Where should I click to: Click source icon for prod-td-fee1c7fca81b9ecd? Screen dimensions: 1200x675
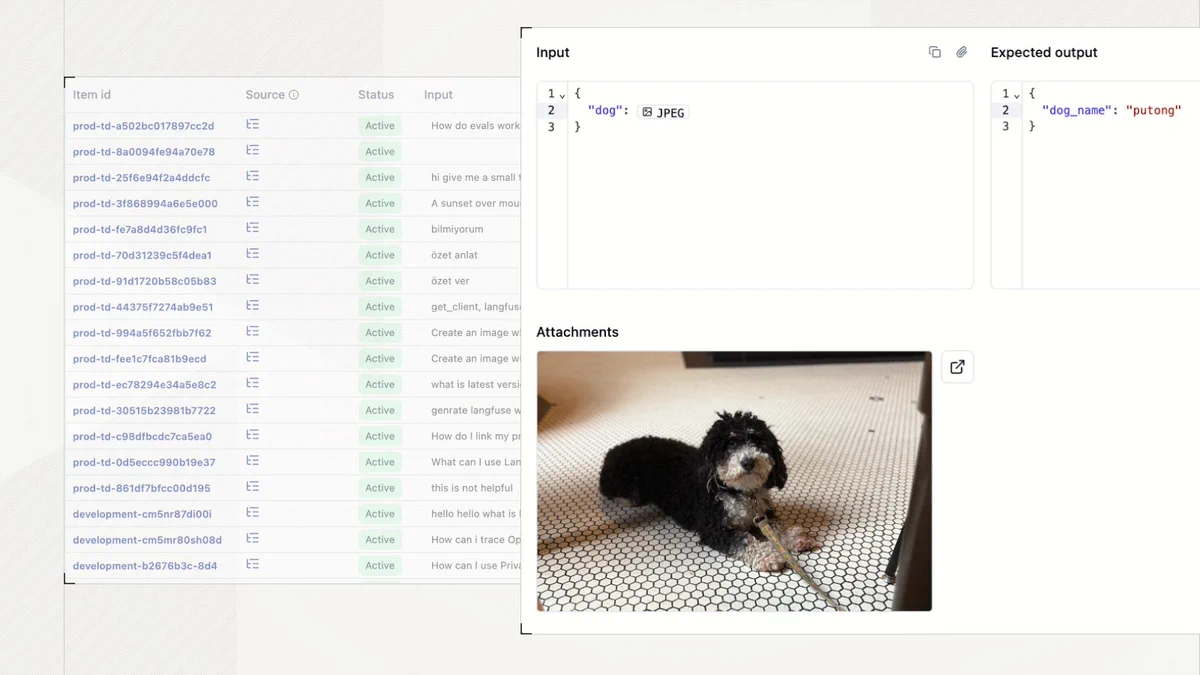tap(253, 358)
